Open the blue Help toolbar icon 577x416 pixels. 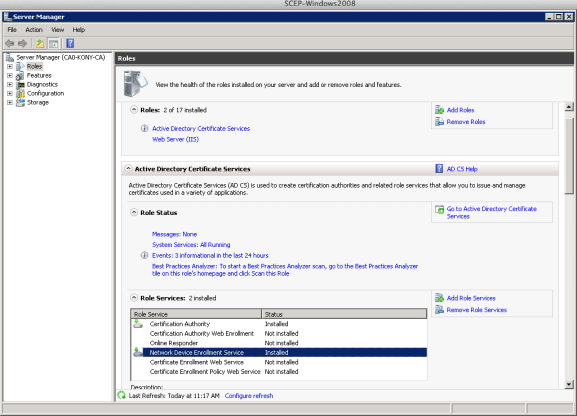tap(70, 43)
